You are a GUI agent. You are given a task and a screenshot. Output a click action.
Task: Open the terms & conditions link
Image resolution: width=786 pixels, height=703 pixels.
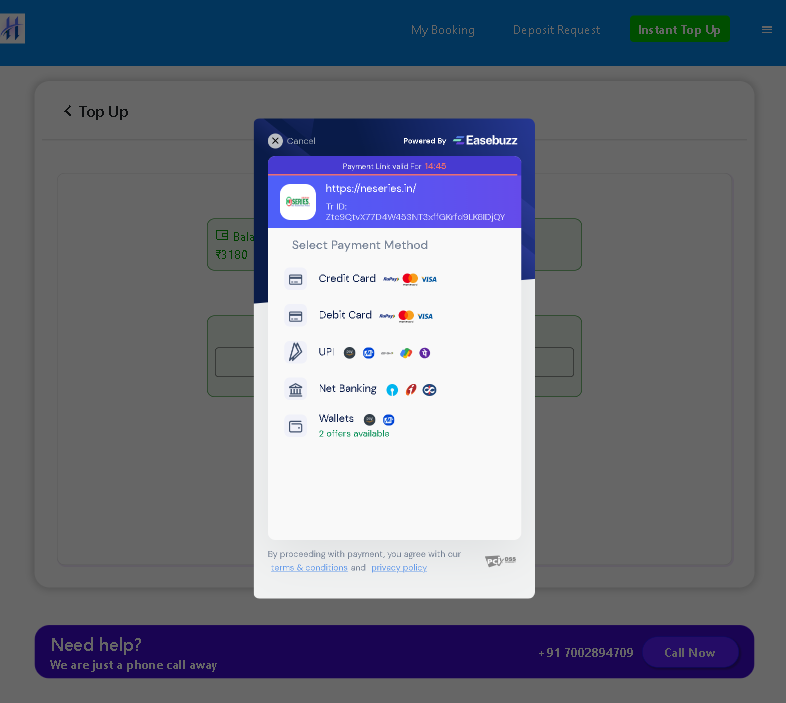pyautogui.click(x=309, y=568)
